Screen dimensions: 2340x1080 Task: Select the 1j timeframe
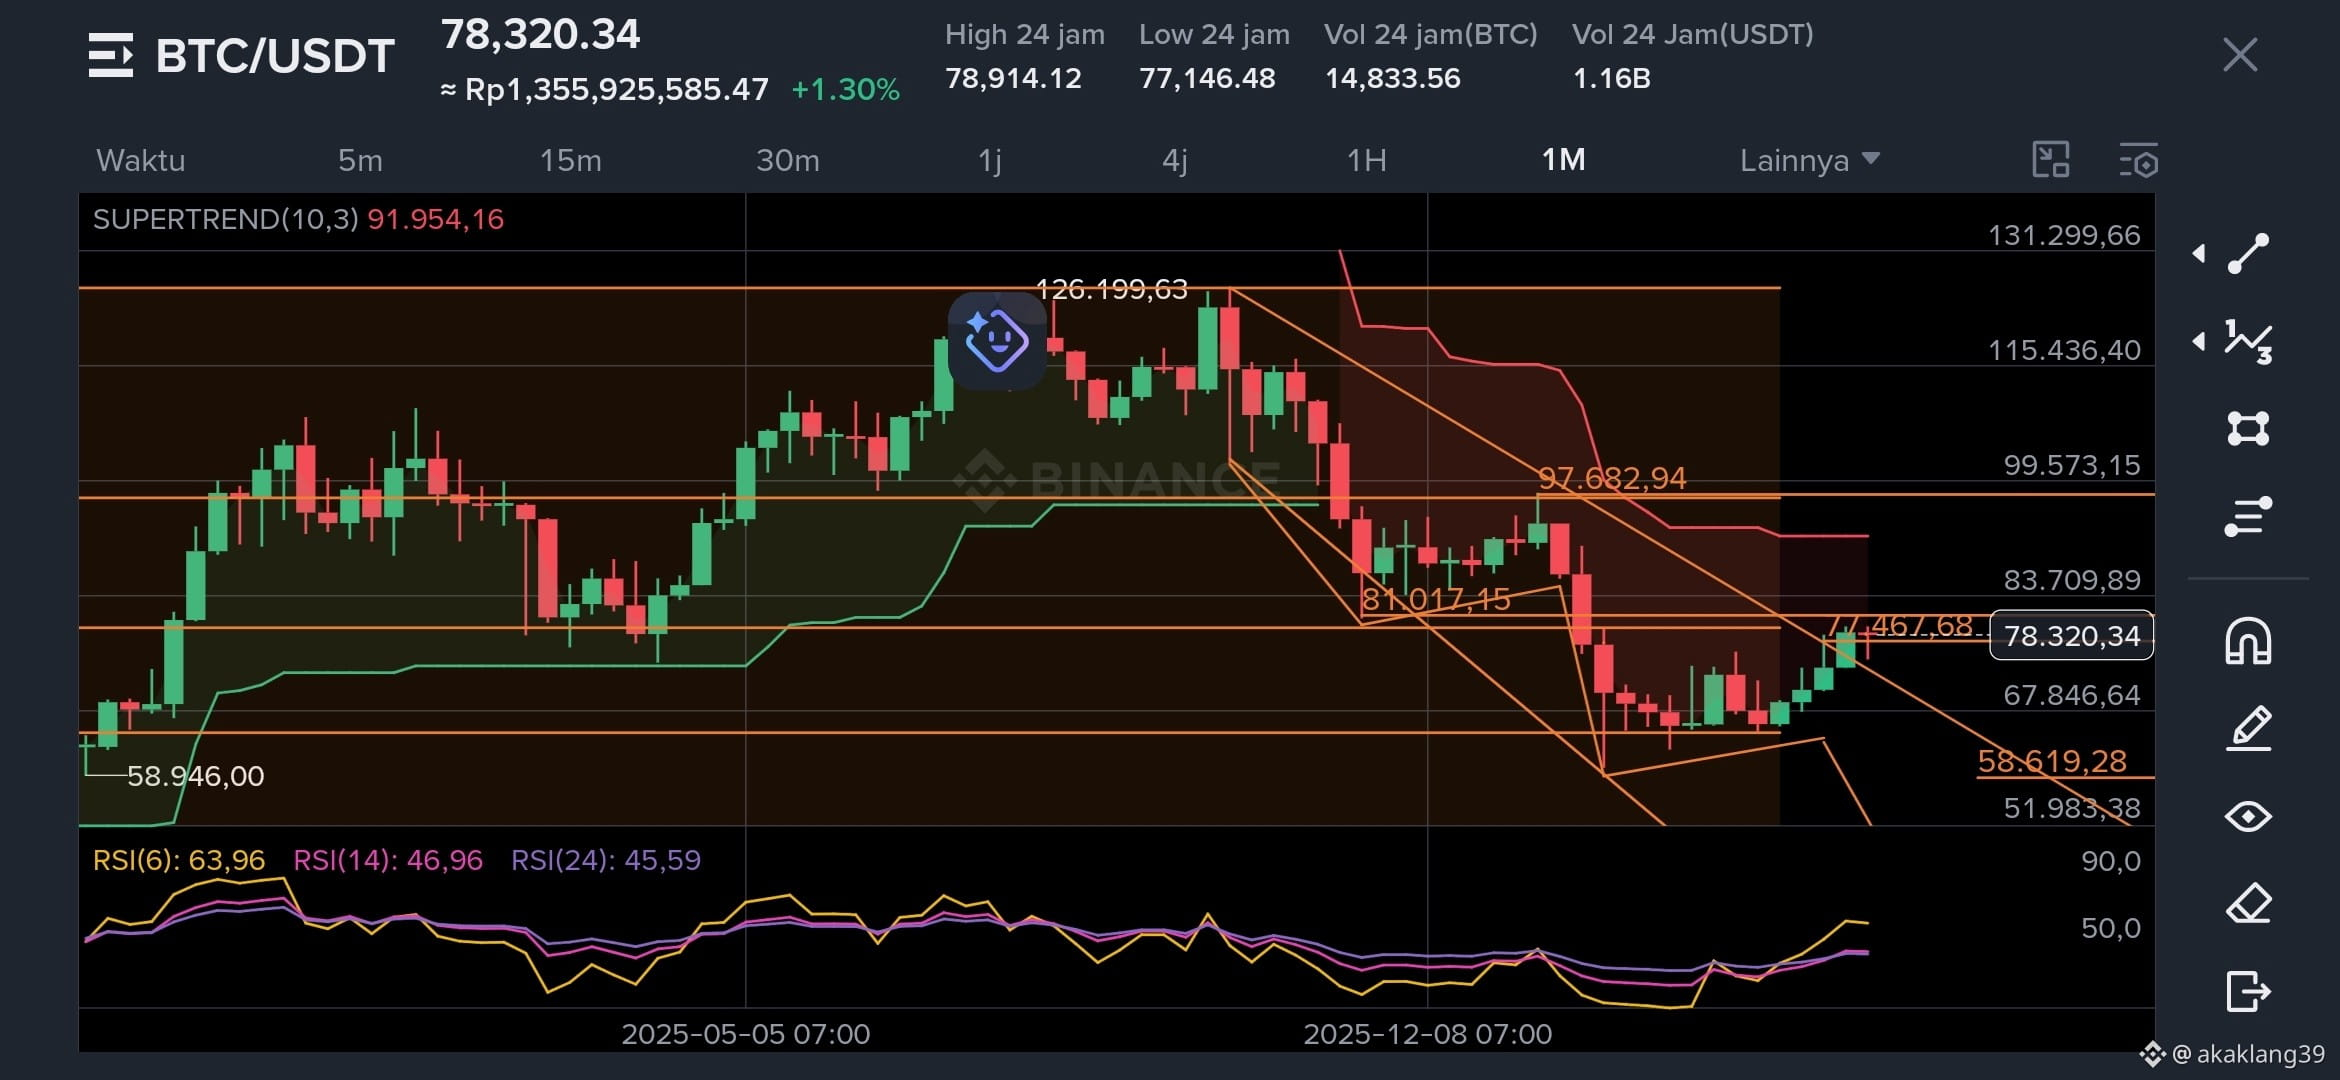click(989, 160)
